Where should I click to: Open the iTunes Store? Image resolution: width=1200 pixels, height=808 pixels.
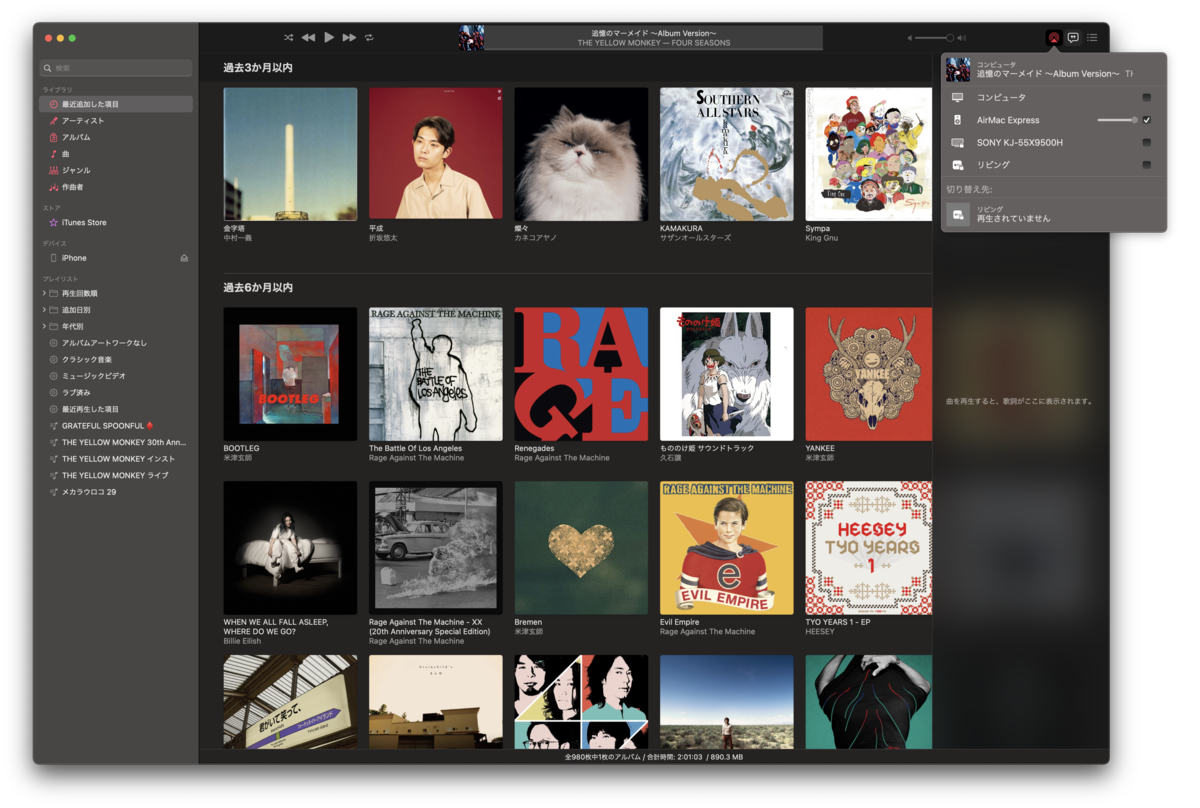(84, 223)
